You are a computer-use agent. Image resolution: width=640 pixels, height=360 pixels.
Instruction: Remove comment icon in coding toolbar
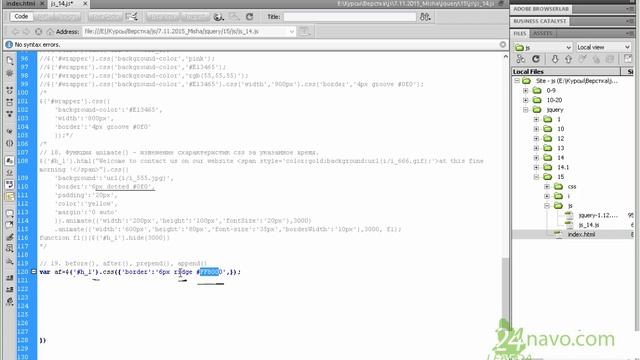point(10,224)
